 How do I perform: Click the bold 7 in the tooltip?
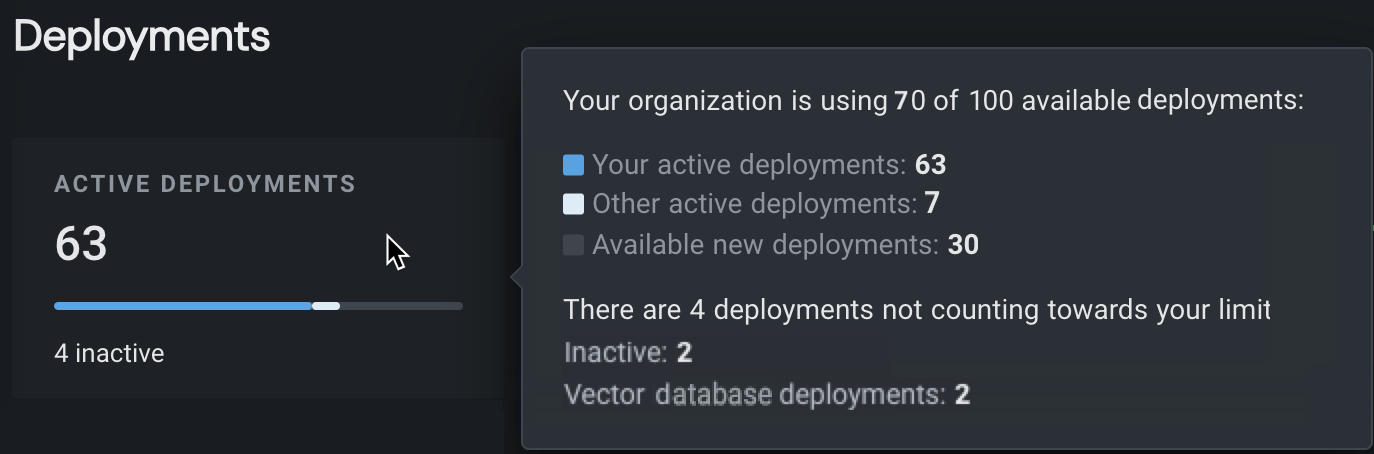coord(932,205)
